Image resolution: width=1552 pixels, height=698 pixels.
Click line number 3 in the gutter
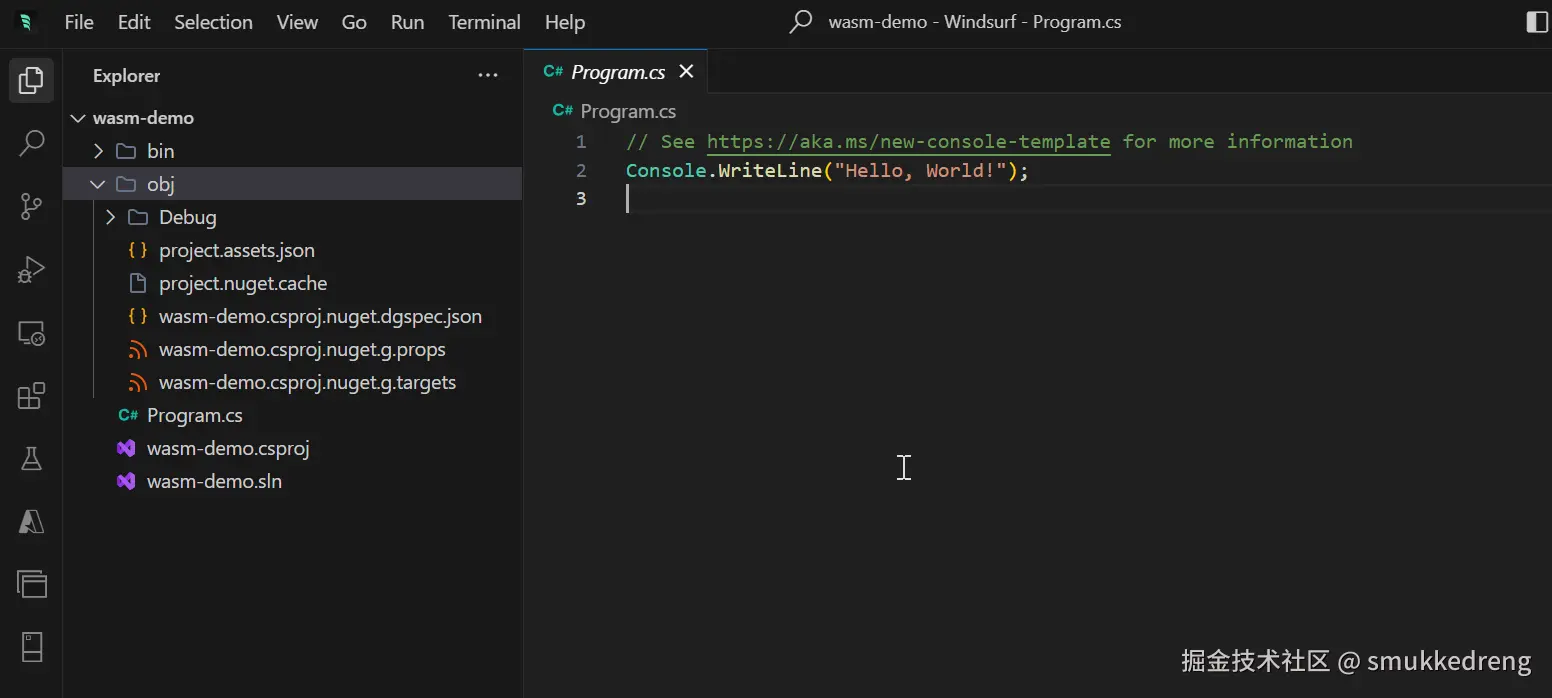pos(581,199)
